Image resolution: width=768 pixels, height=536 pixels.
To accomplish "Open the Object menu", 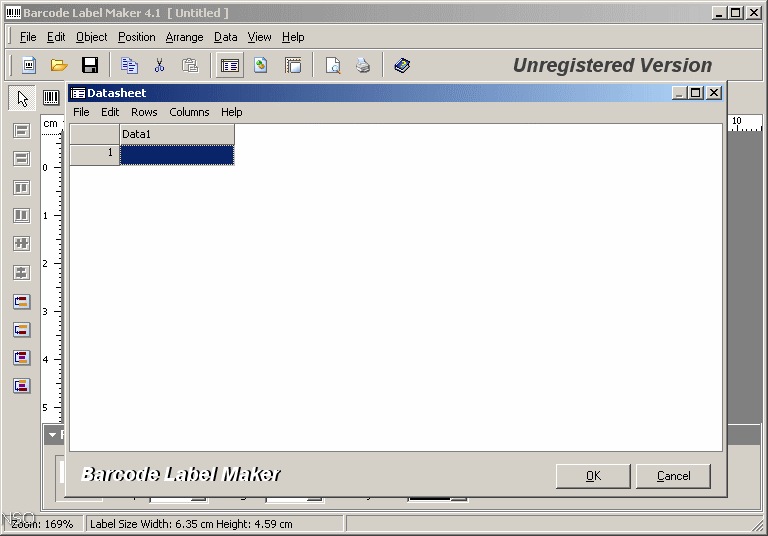I will point(92,37).
